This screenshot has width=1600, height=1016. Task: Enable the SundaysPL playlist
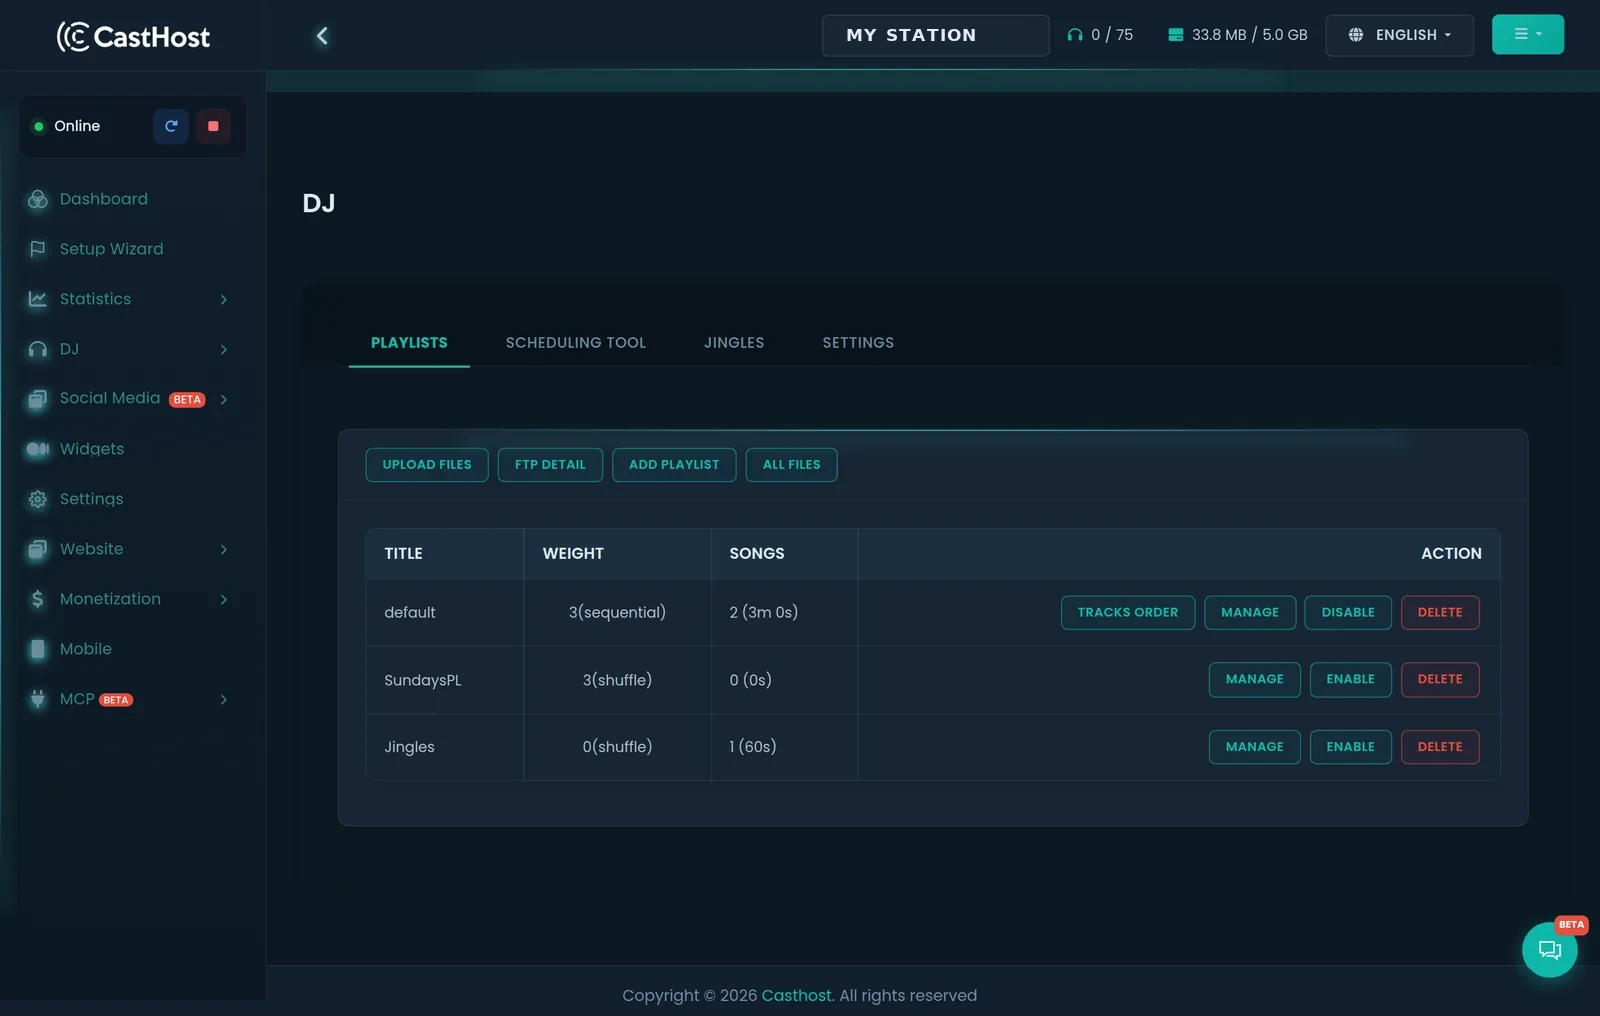pos(1351,679)
